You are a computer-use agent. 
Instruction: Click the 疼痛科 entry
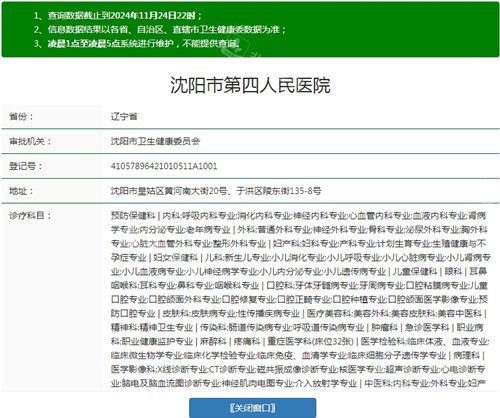point(247,341)
